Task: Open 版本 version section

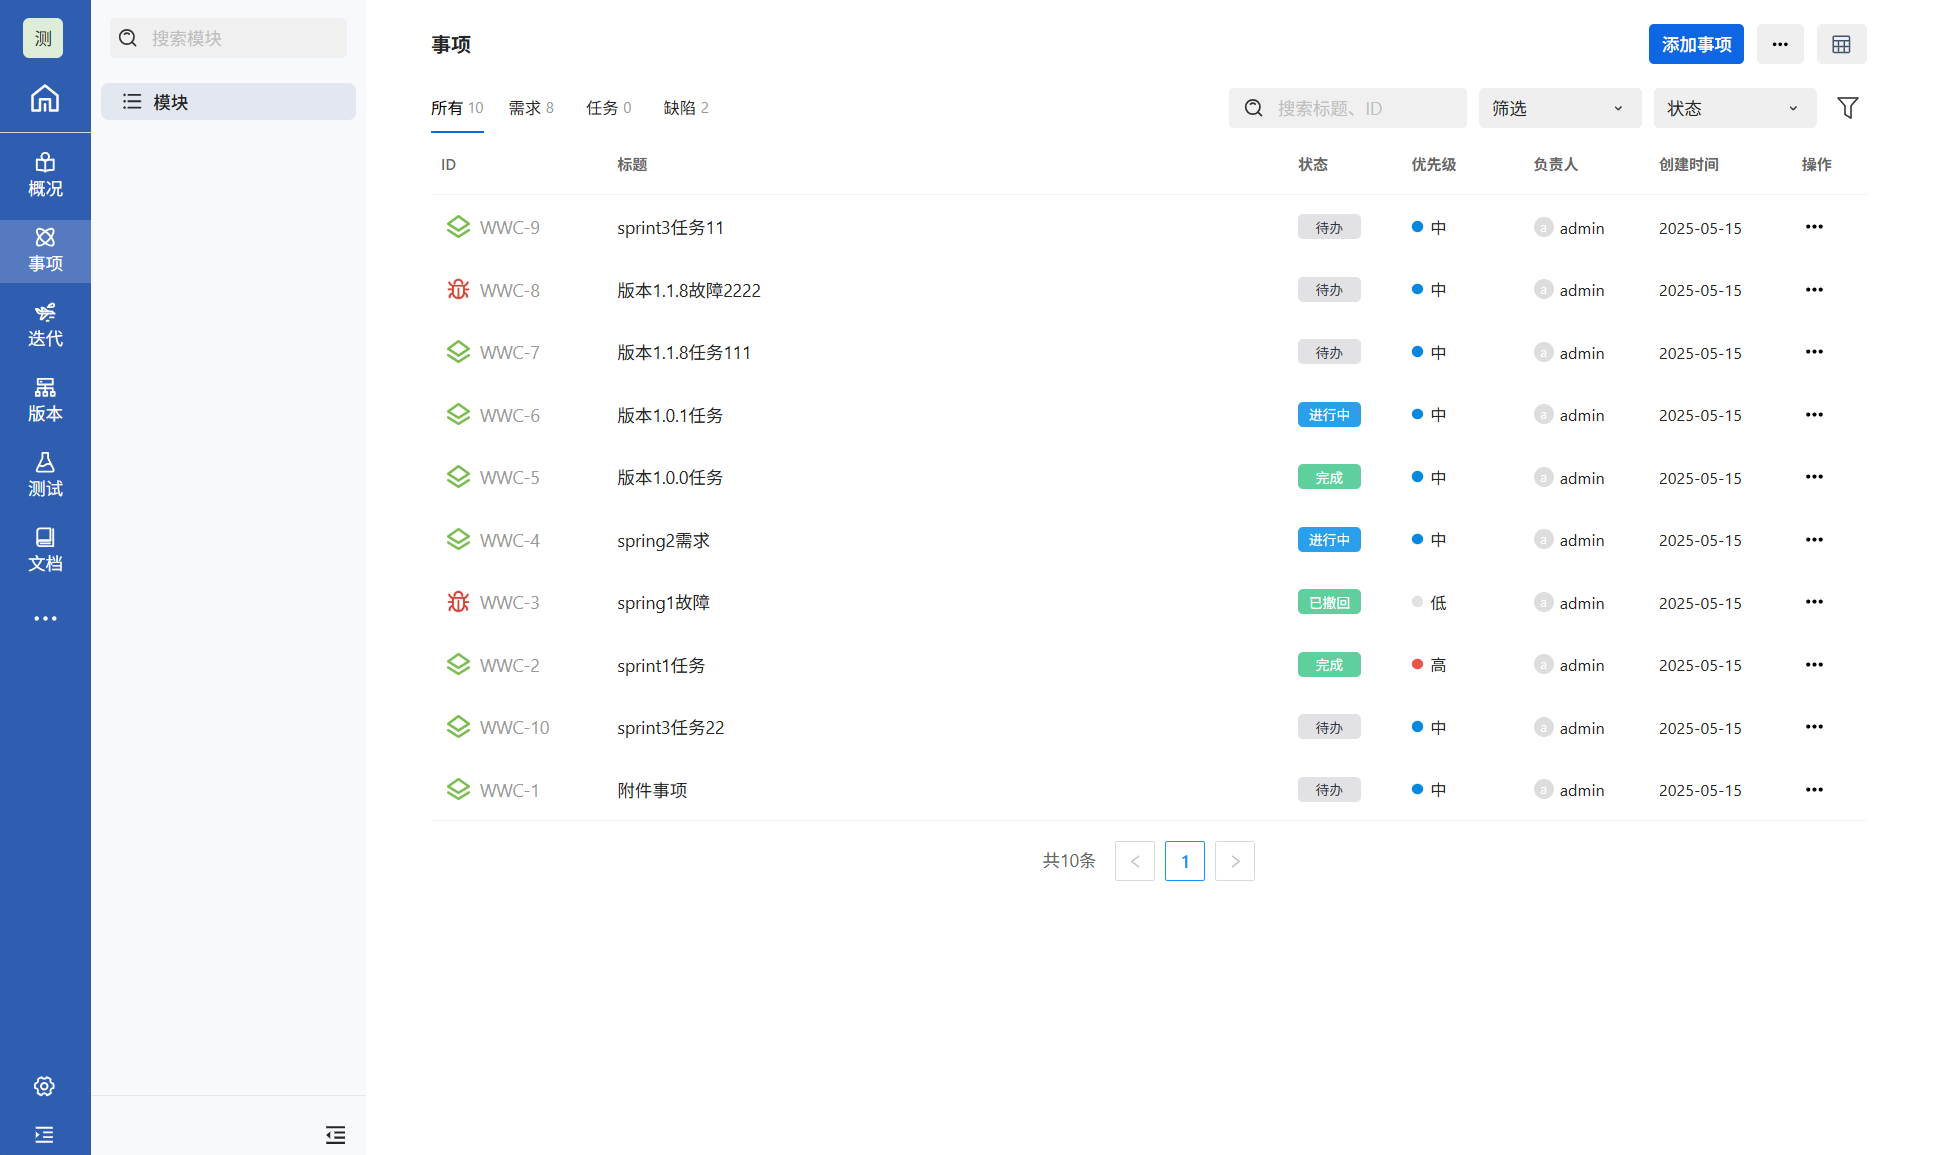Action: coord(45,400)
